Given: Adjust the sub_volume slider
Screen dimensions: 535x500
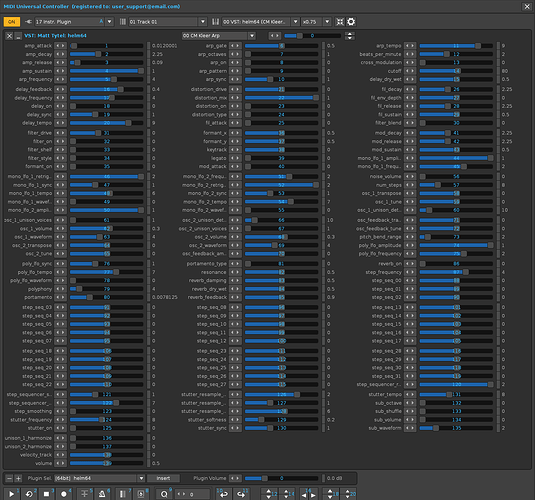Looking at the screenshot, I should coord(456,419).
